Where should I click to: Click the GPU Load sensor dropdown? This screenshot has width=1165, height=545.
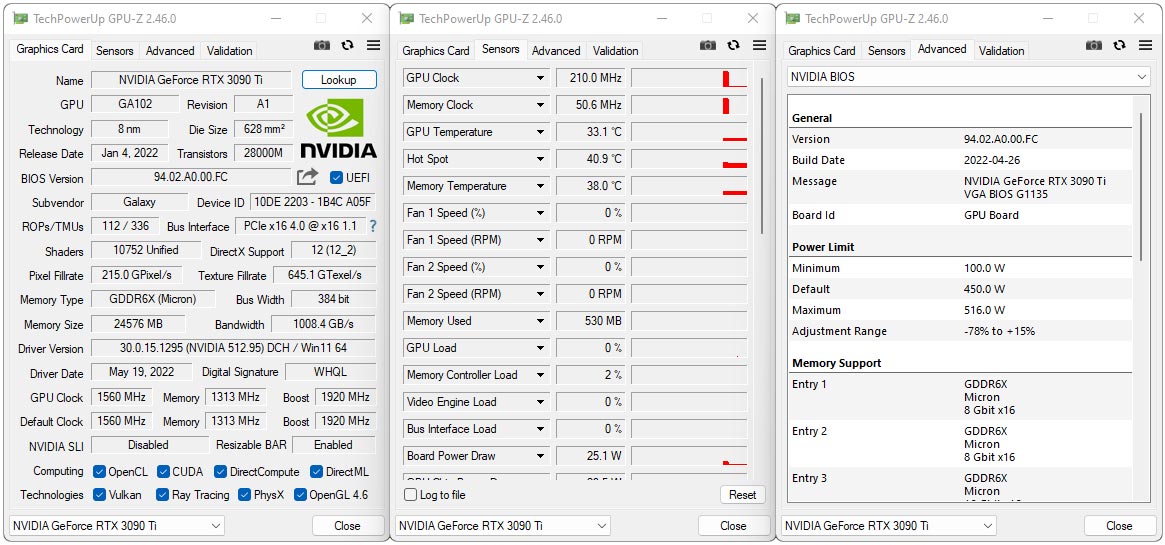coord(540,347)
